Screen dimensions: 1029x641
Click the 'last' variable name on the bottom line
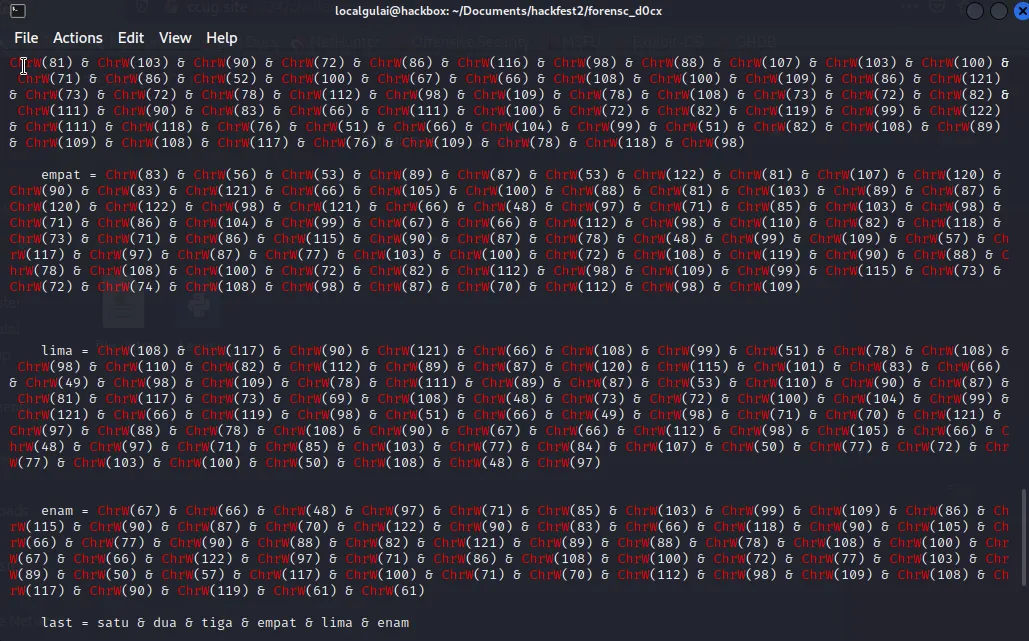[x=57, y=623]
